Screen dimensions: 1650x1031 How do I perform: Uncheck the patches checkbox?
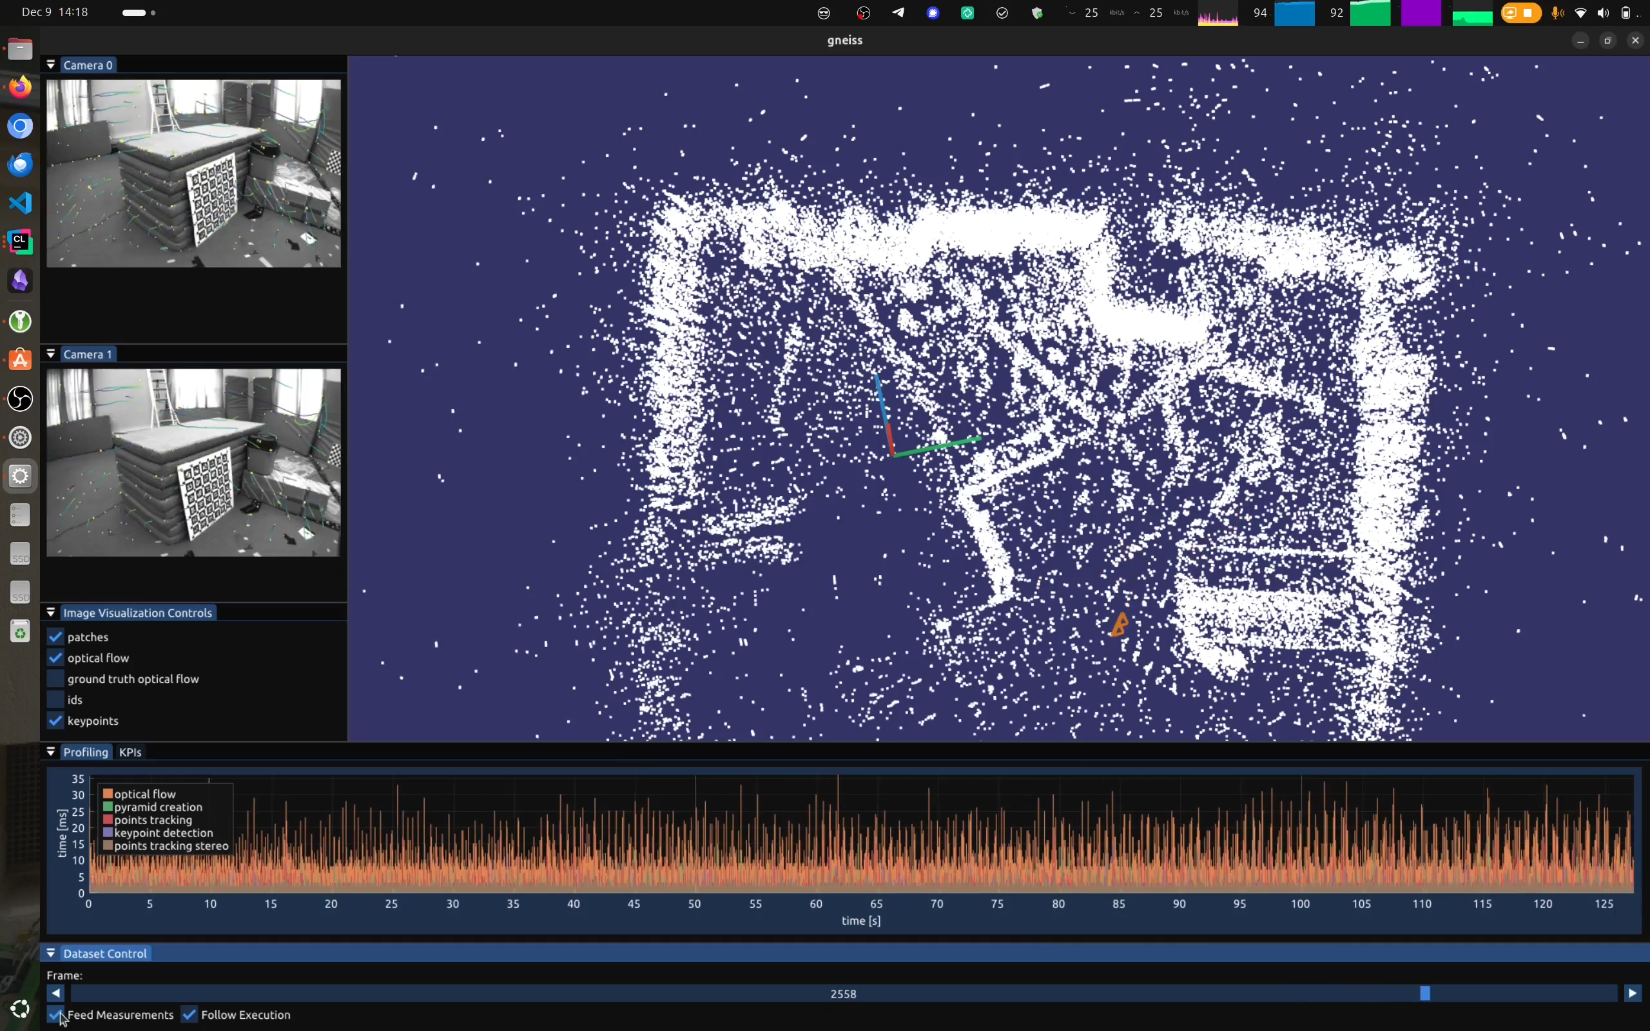click(x=56, y=637)
